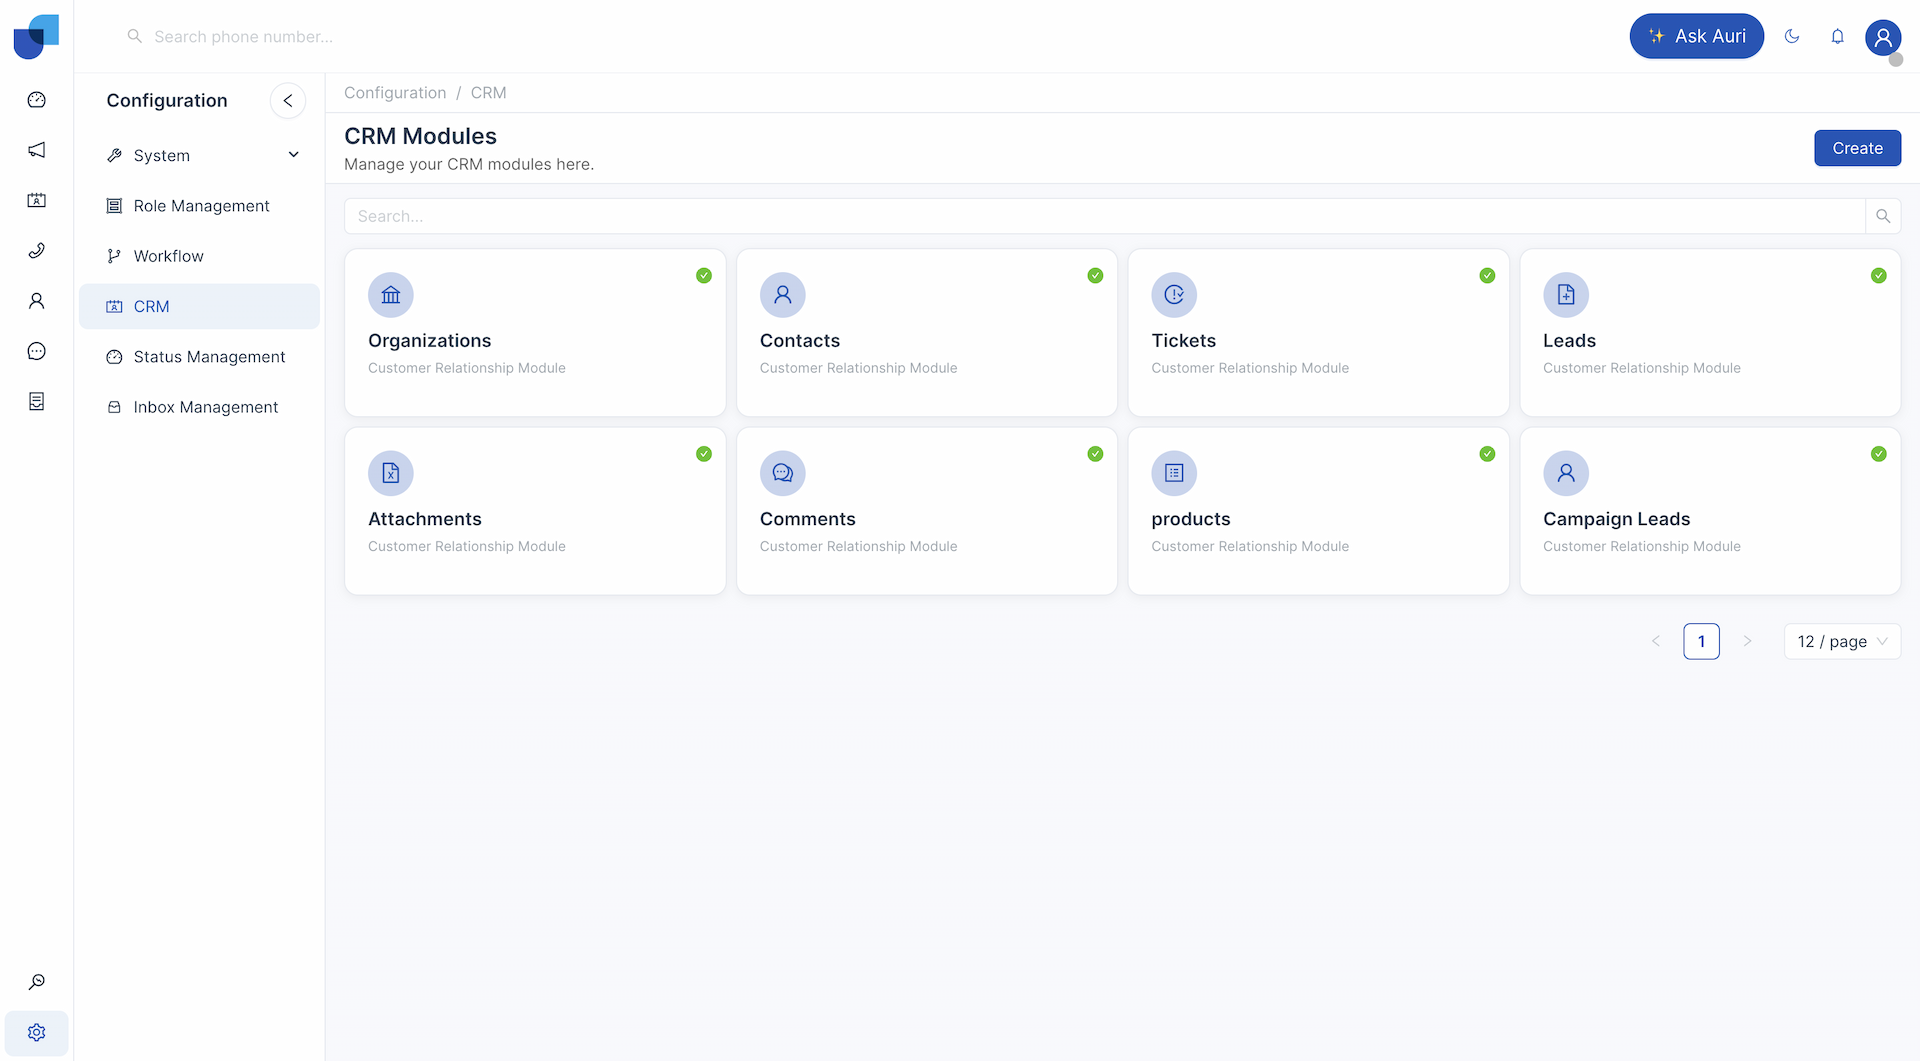
Task: Toggle green status check on Organizations card
Action: pos(704,275)
